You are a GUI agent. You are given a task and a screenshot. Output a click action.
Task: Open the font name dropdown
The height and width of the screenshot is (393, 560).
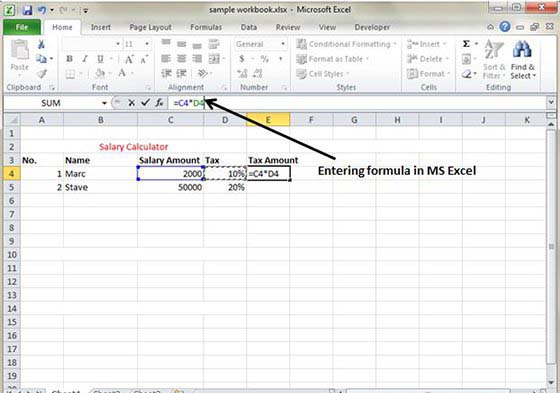[x=118, y=44]
